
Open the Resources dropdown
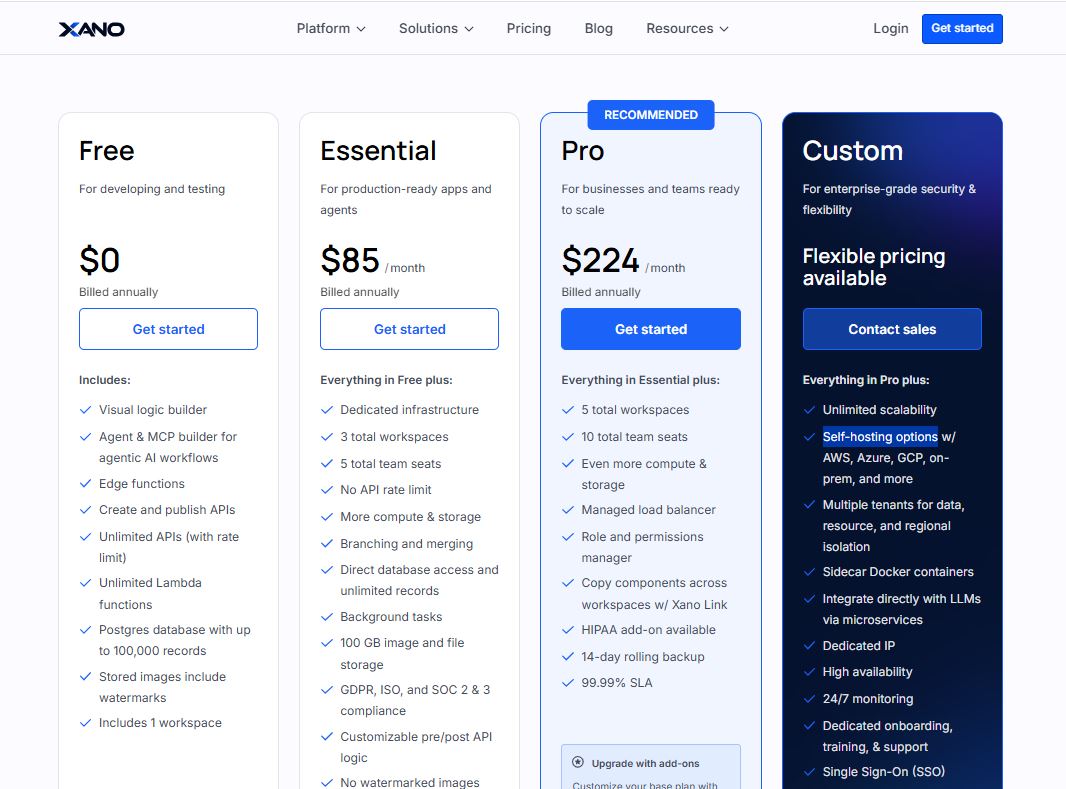pyautogui.click(x=687, y=29)
